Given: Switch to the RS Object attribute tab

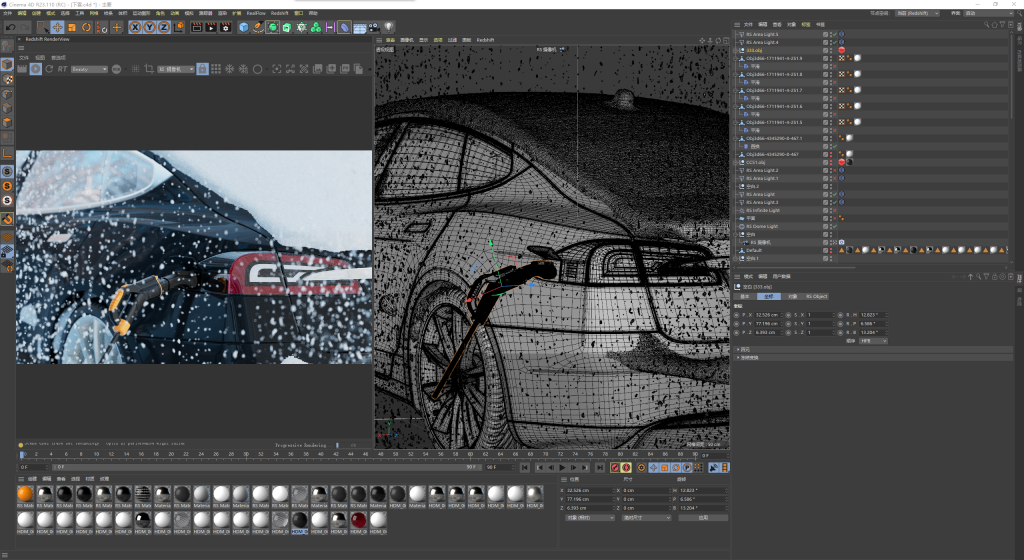Looking at the screenshot, I should click(x=816, y=296).
